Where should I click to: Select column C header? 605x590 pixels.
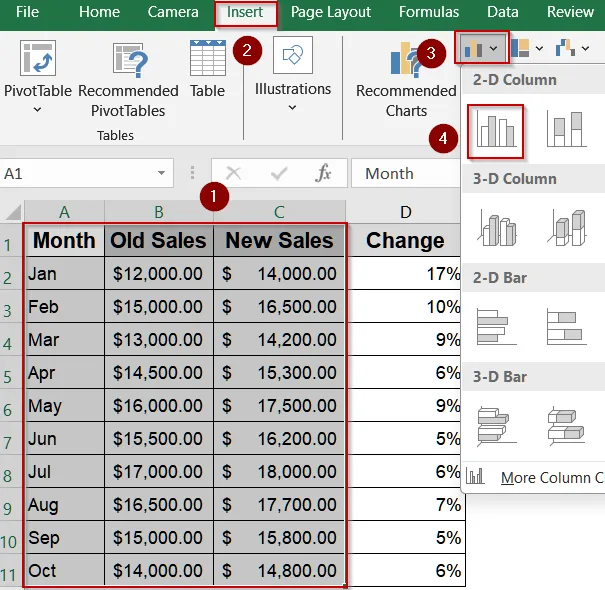279,212
